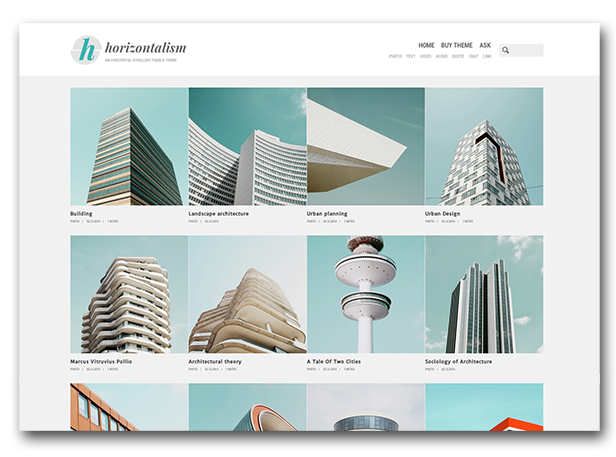Viewport: 616px width, 457px height.
Task: Click the Urban Design post title
Action: 442,213
